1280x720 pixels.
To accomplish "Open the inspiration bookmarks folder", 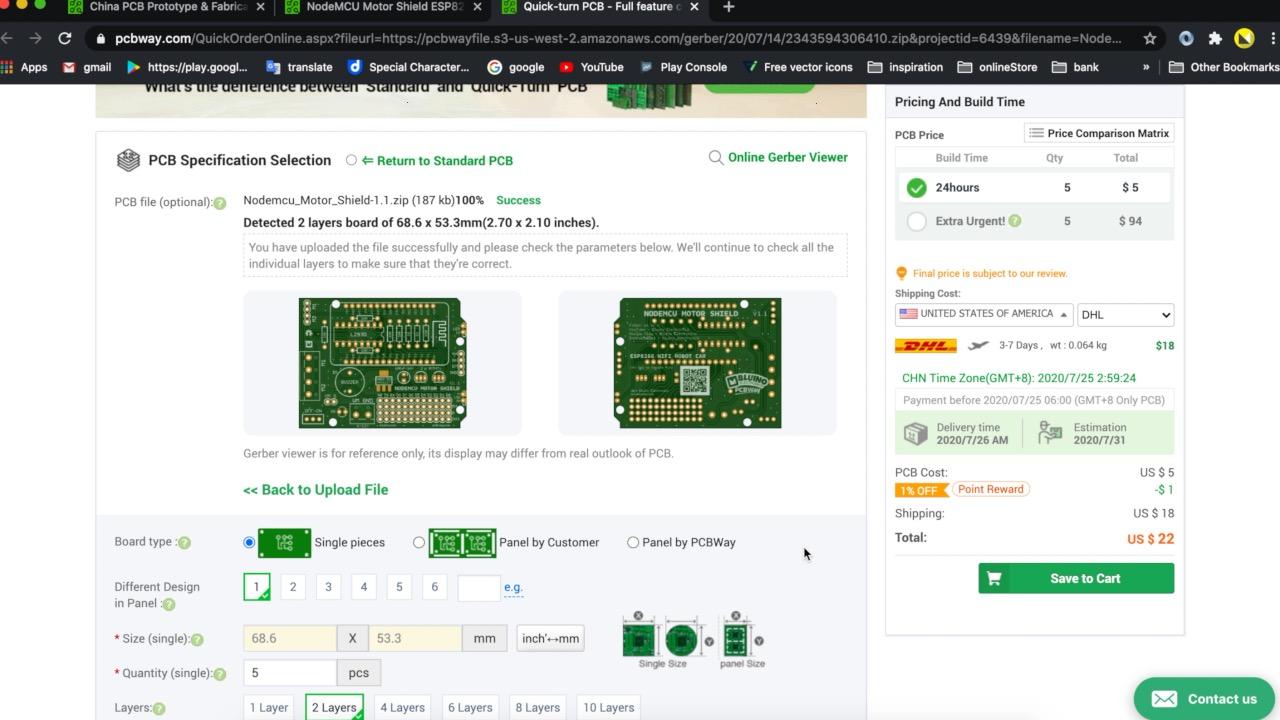I will pos(905,67).
